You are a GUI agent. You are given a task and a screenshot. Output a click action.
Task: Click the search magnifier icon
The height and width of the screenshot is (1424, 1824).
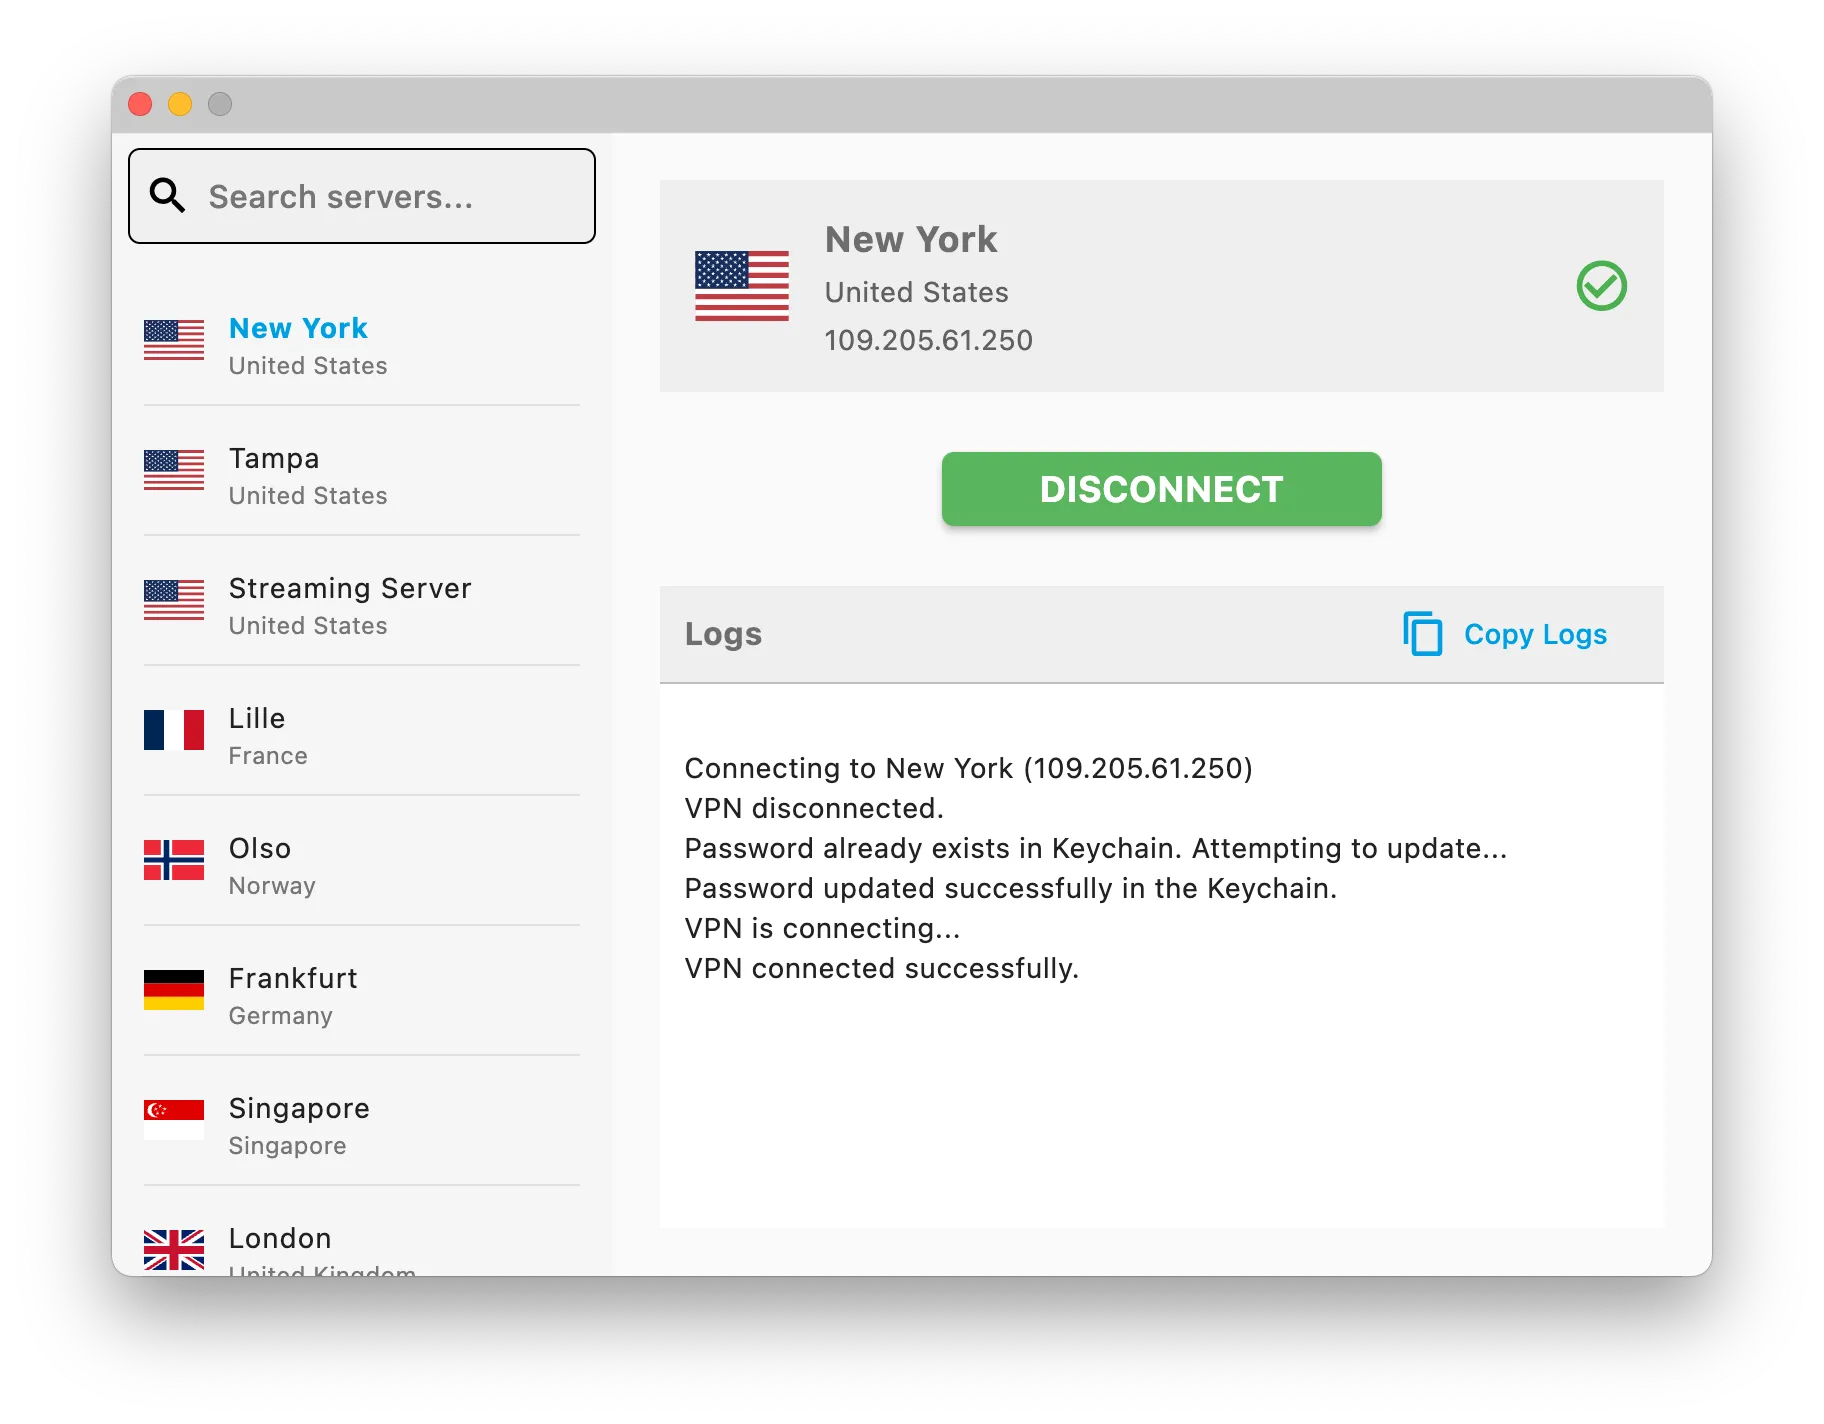167,195
